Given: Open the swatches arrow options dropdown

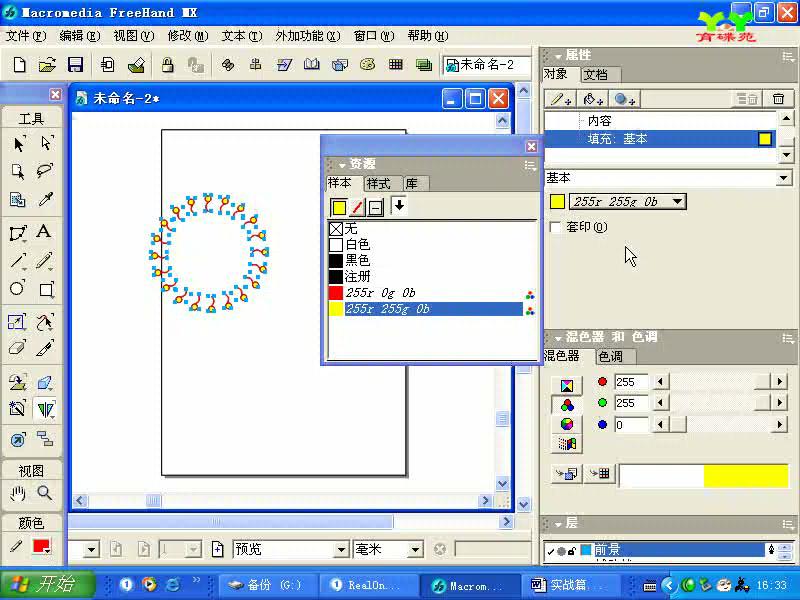Looking at the screenshot, I should click(x=399, y=205).
